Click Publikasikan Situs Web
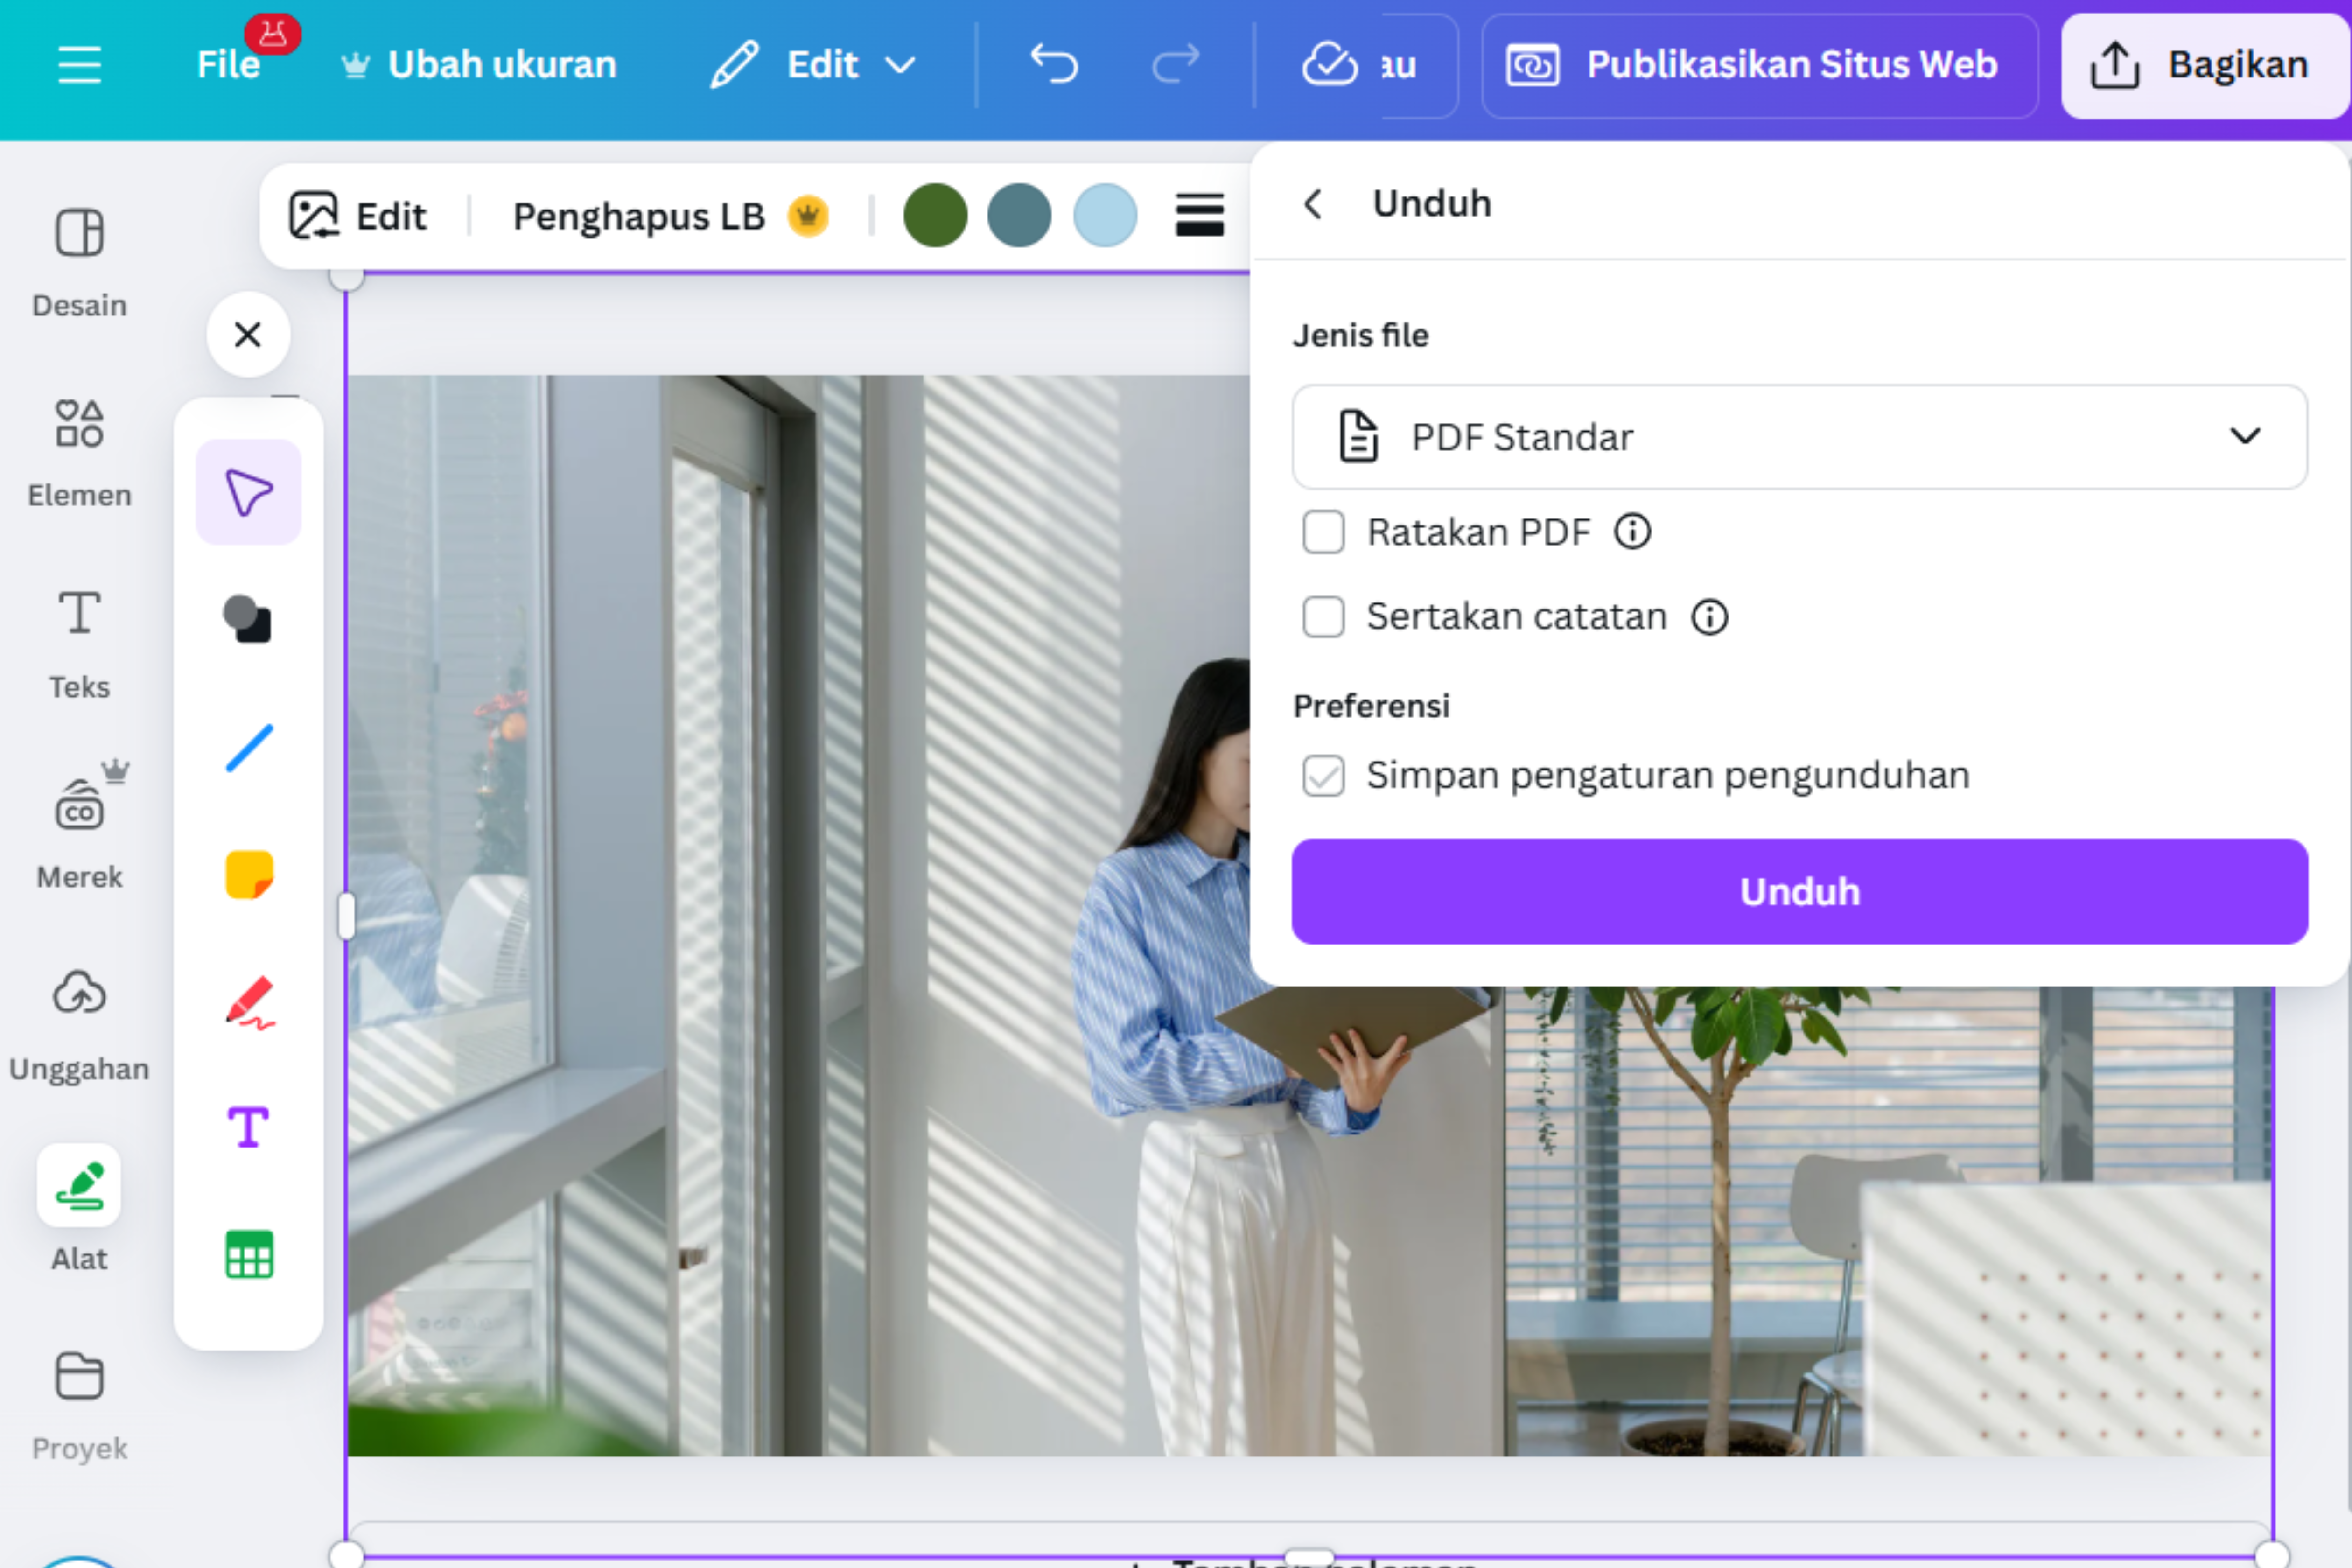 click(1759, 64)
